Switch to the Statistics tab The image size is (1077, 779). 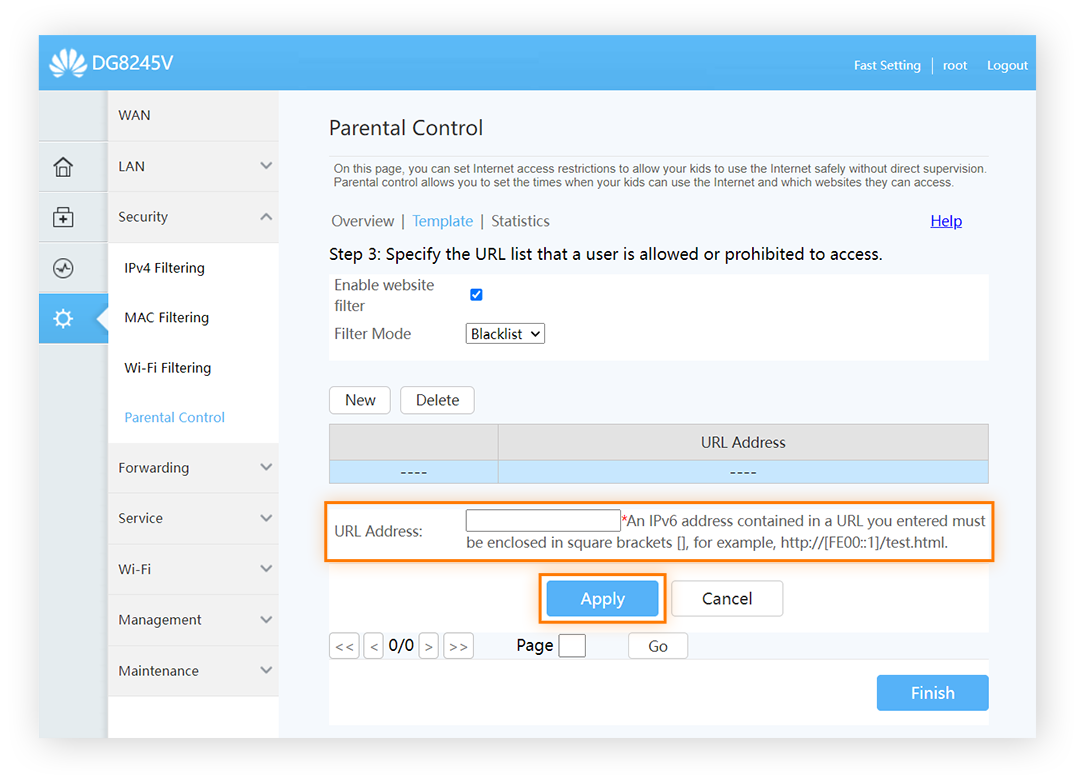(520, 221)
